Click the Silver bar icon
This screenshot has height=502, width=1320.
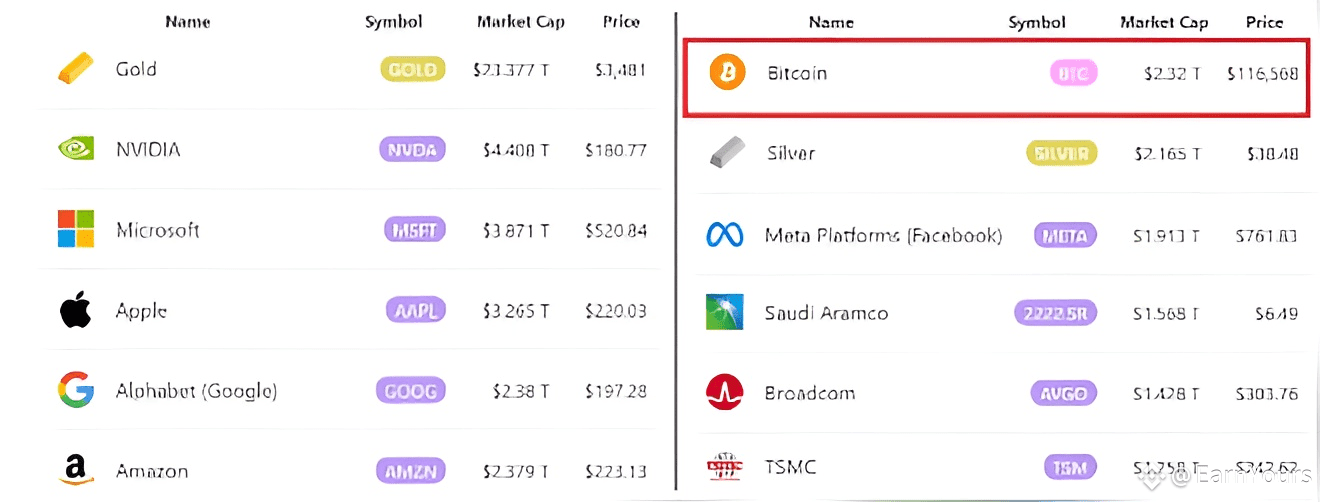point(727,152)
